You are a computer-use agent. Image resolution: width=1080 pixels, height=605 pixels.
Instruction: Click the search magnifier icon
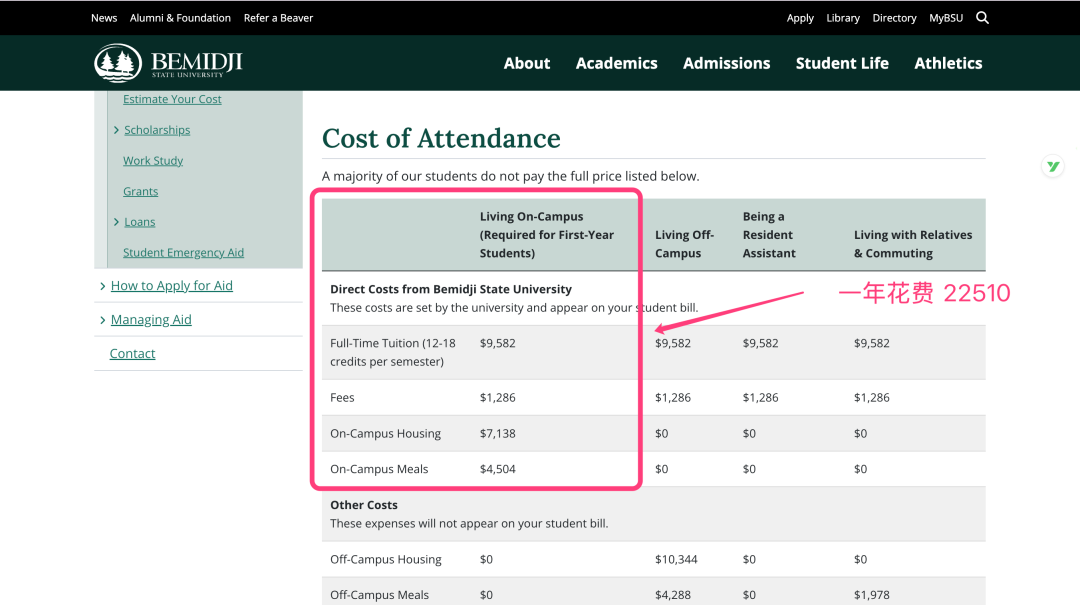[x=982, y=17]
